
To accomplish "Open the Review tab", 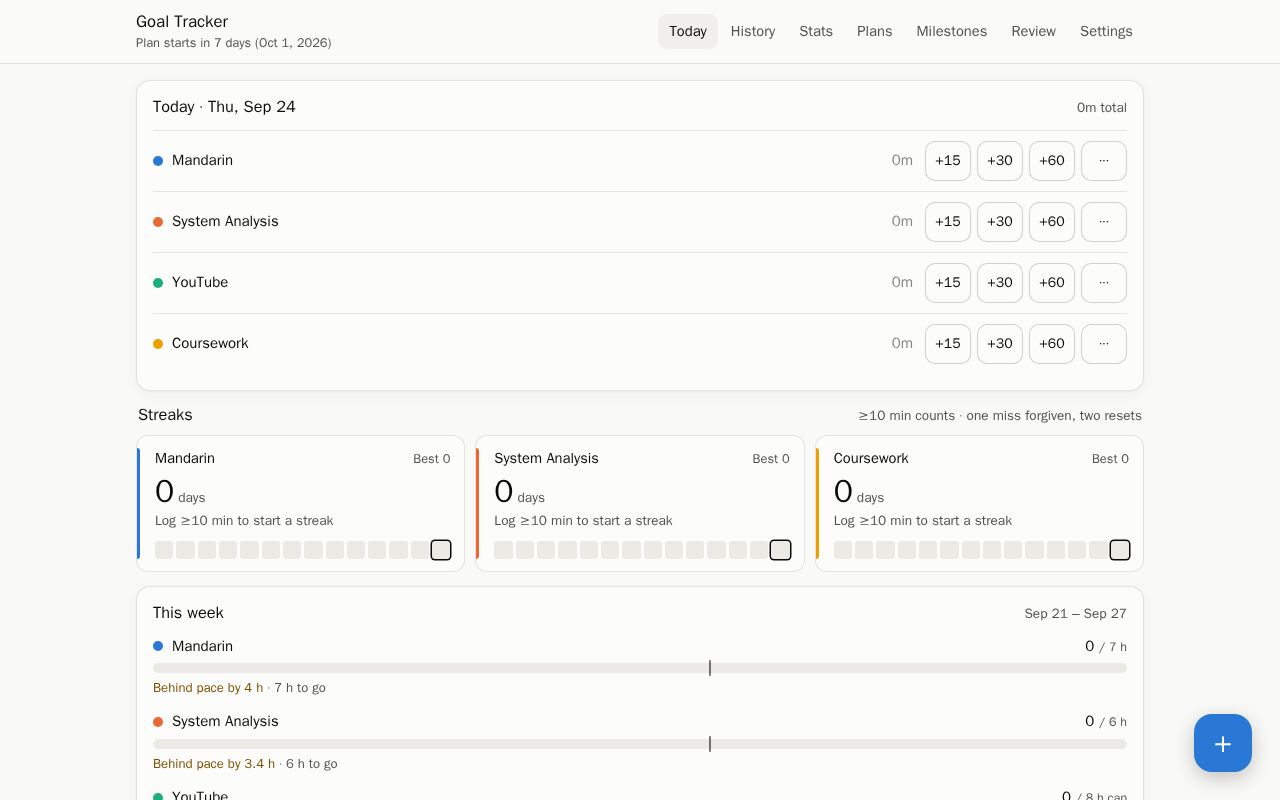I will pyautogui.click(x=1033, y=31).
